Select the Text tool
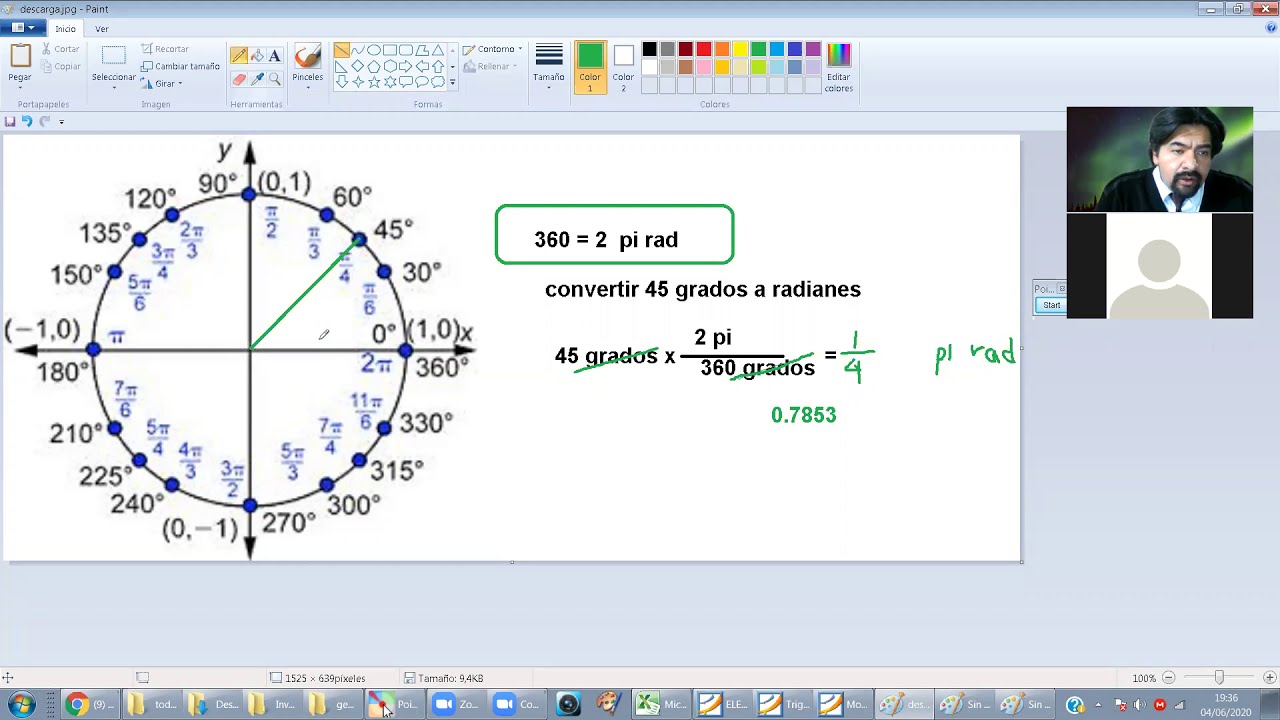Image resolution: width=1280 pixels, height=720 pixels. pyautogui.click(x=275, y=56)
